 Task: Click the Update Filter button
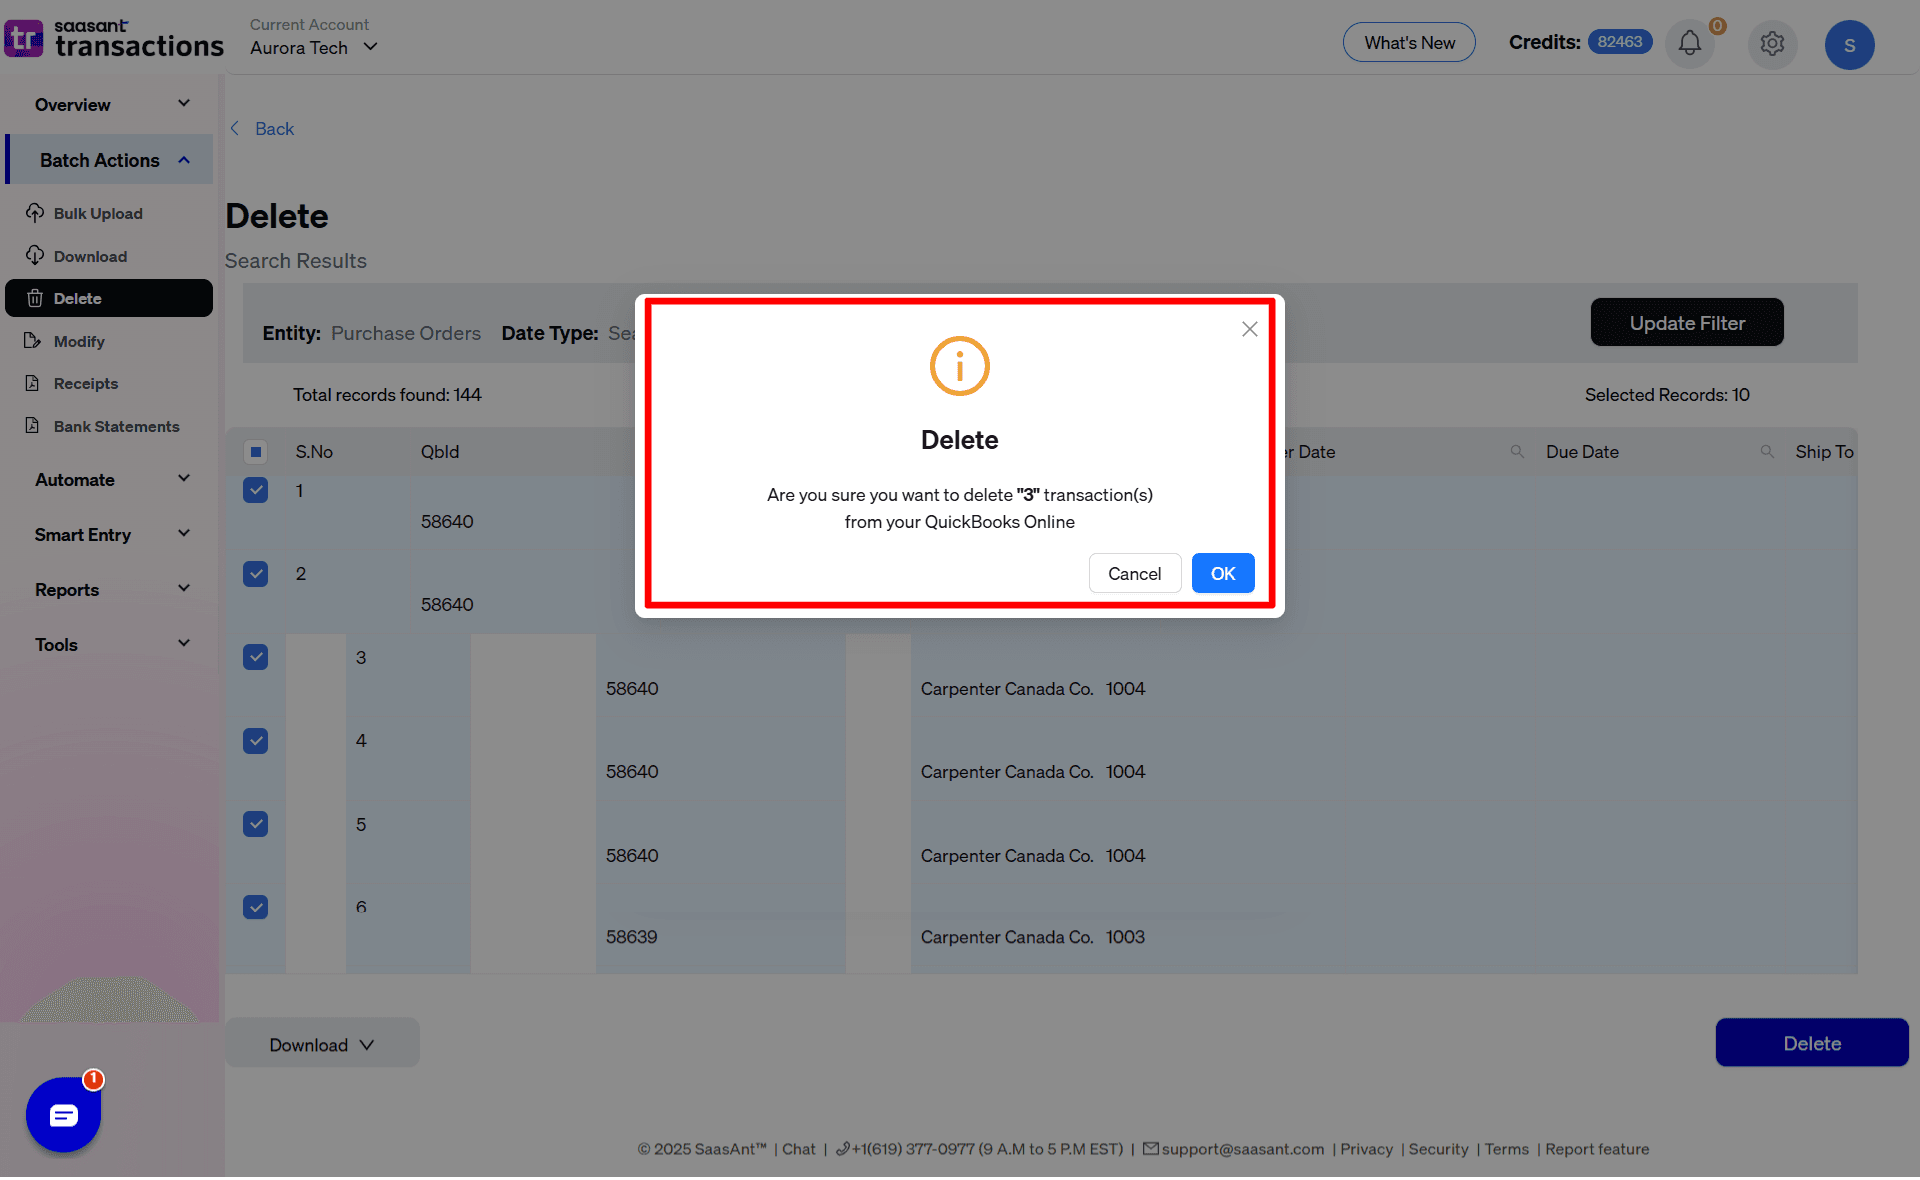(1686, 322)
